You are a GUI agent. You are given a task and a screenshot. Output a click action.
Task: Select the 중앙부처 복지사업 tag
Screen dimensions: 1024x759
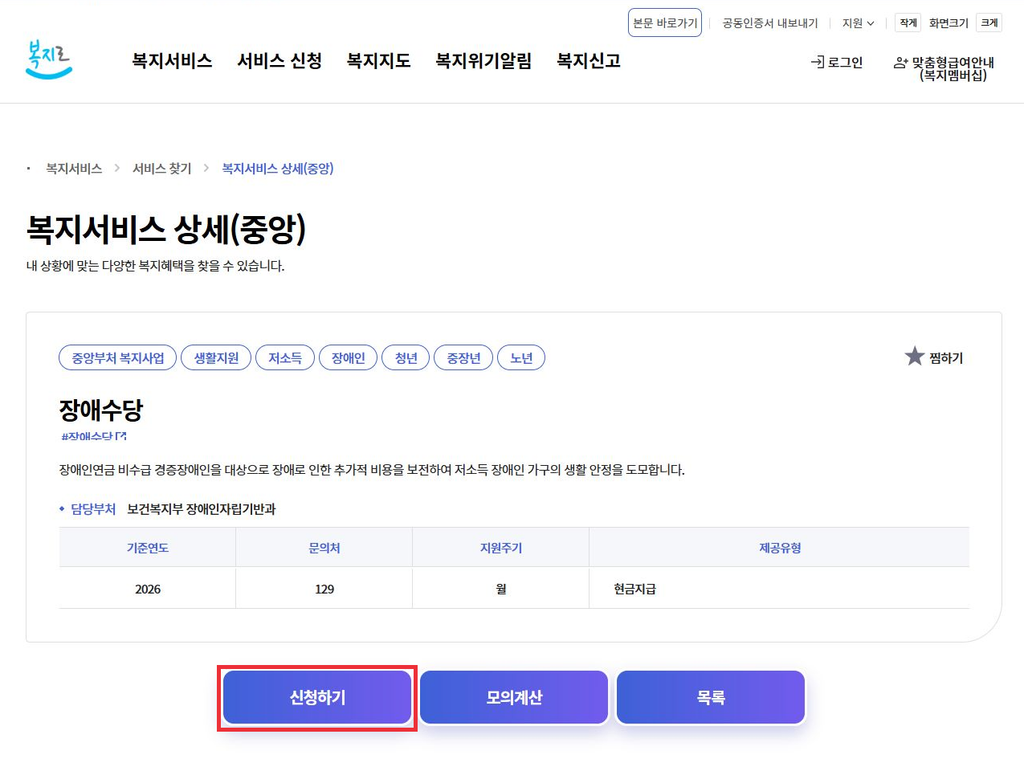coord(118,357)
